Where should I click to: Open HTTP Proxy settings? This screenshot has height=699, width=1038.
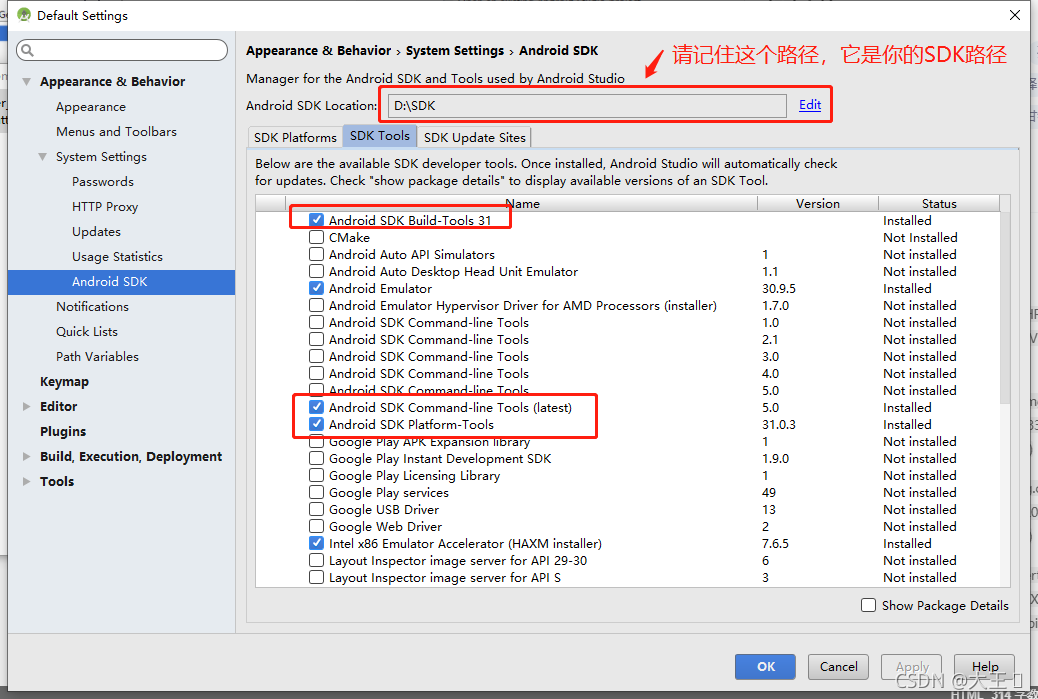(x=105, y=207)
